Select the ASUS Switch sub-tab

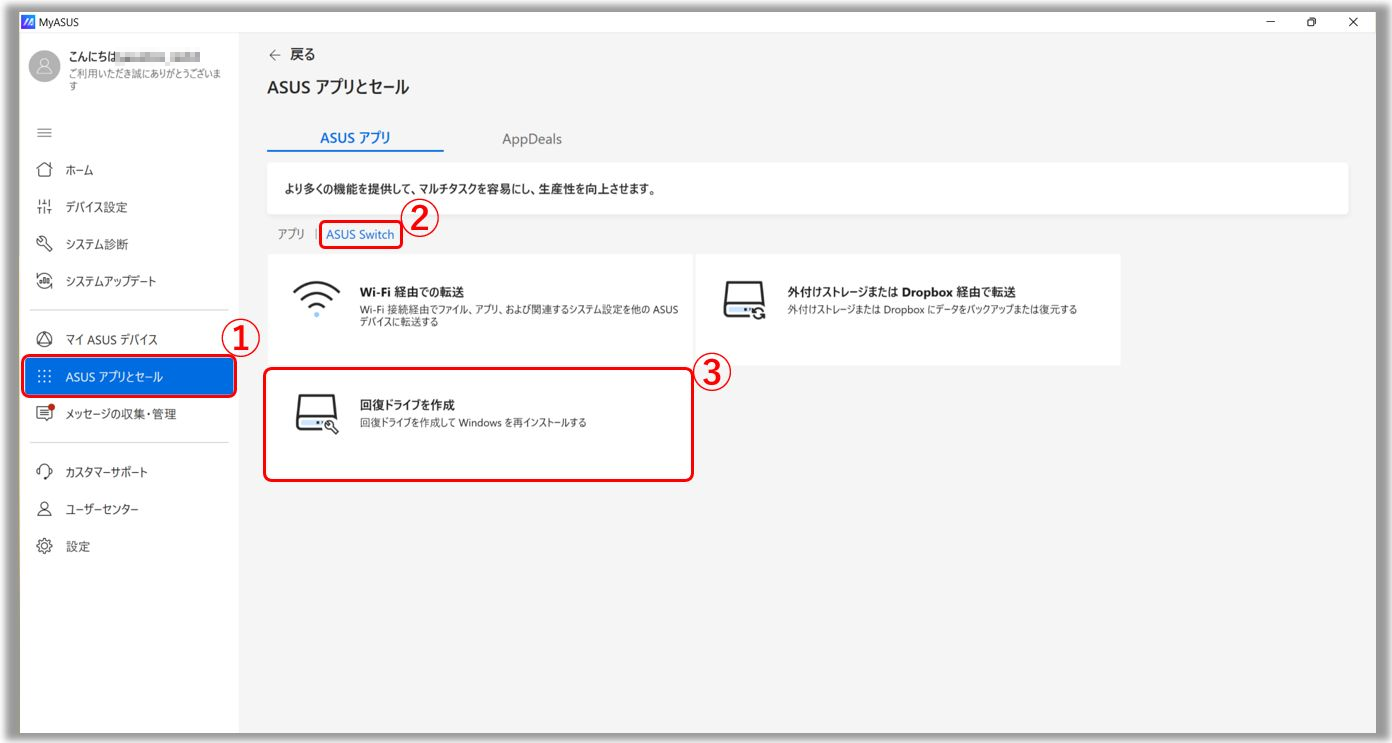(360, 234)
